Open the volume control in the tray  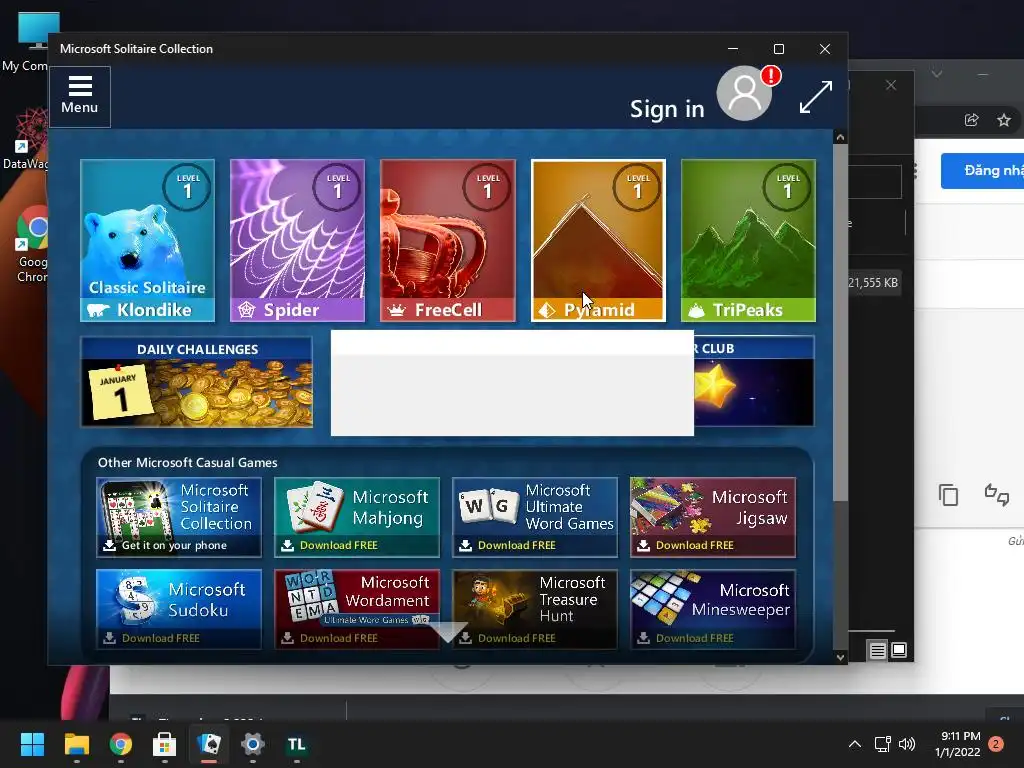(x=907, y=744)
